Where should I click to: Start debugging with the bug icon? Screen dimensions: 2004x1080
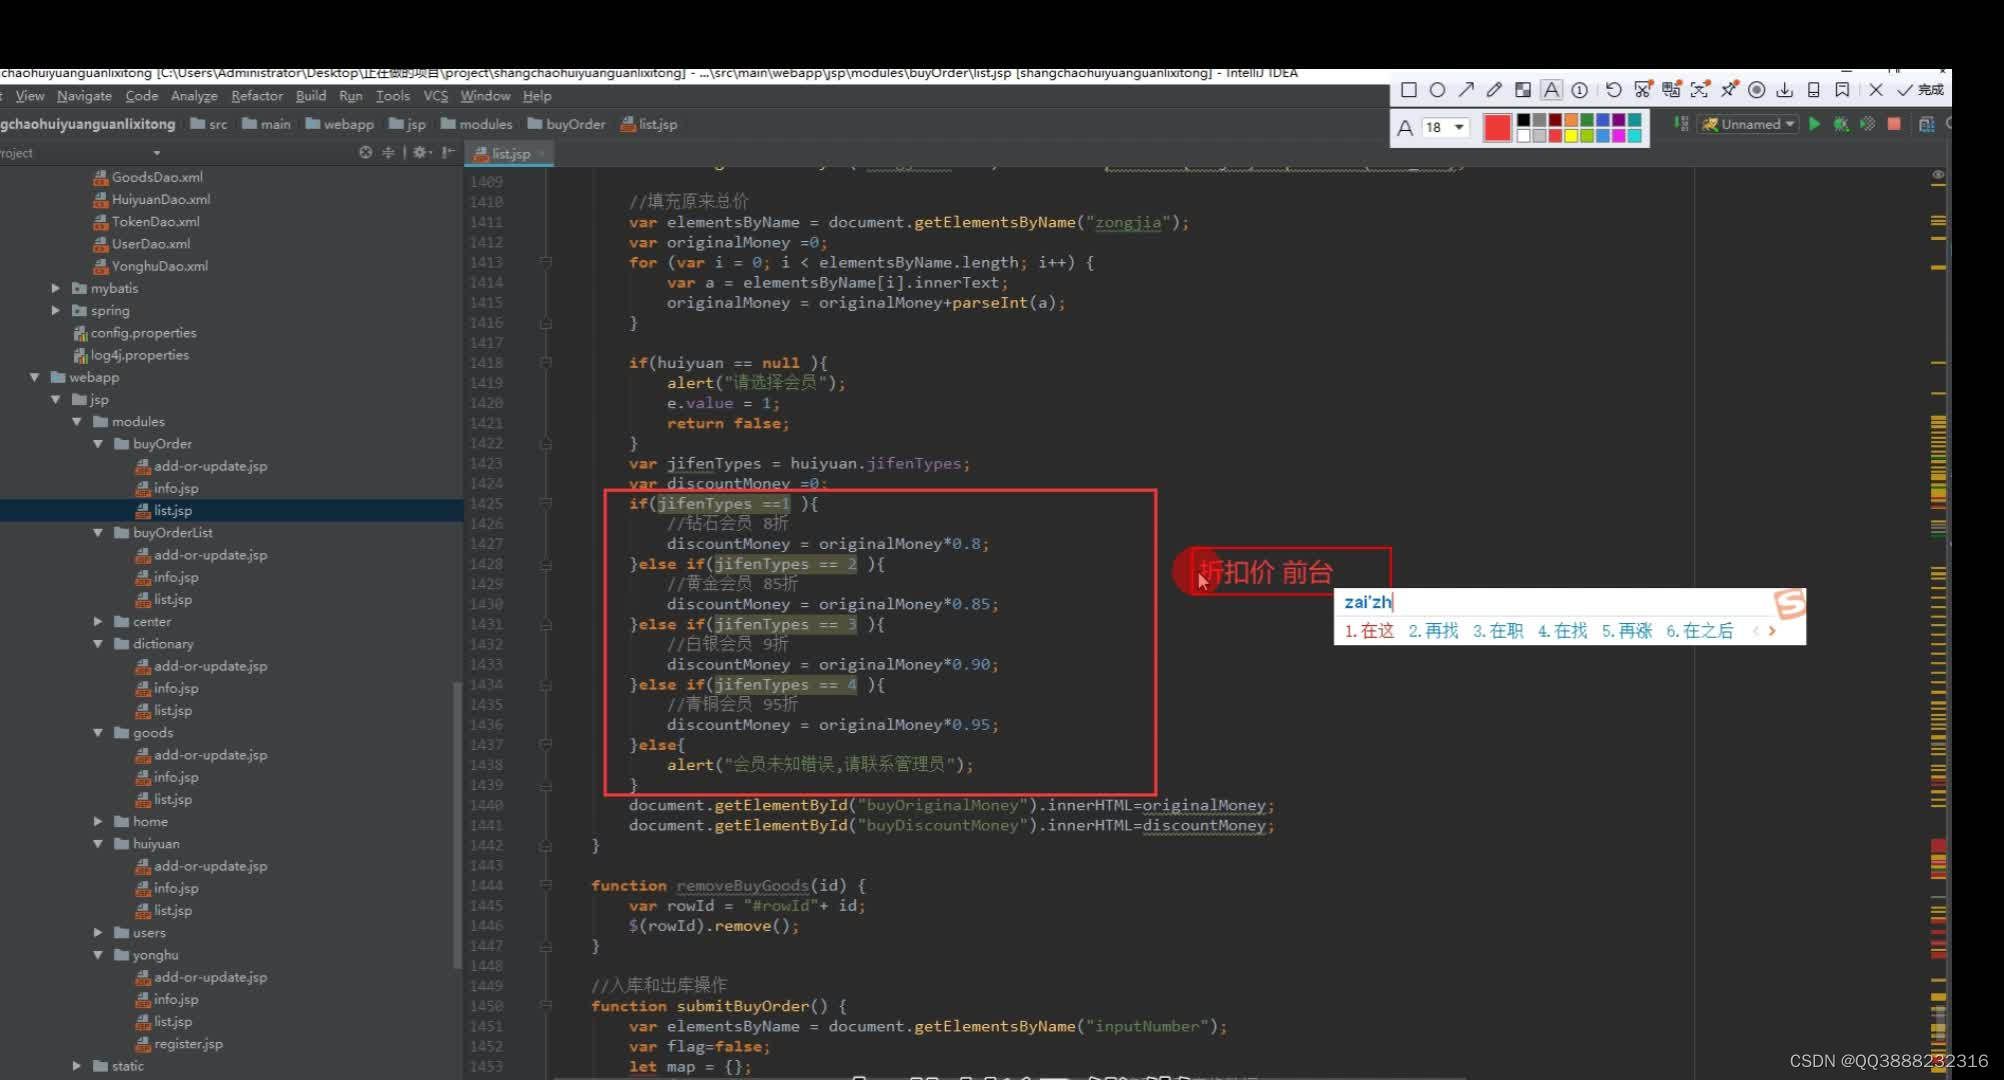(1840, 123)
